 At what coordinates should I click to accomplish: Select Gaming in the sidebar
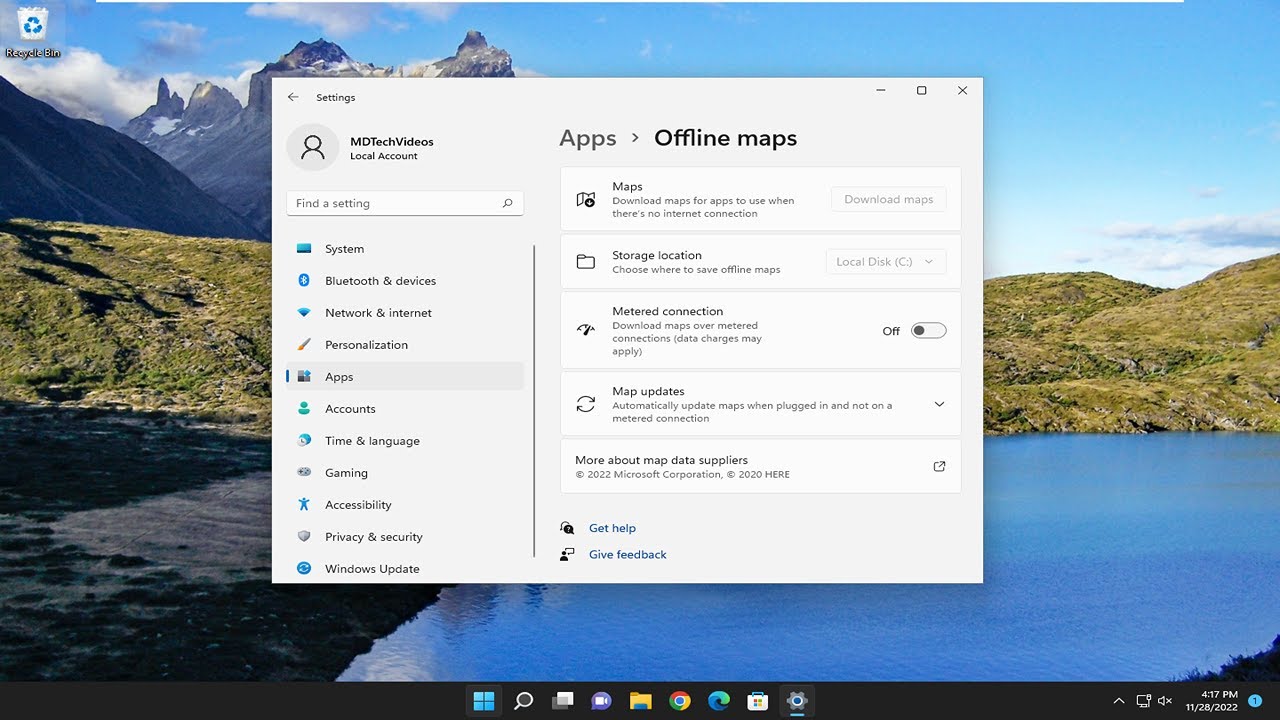(x=405, y=473)
